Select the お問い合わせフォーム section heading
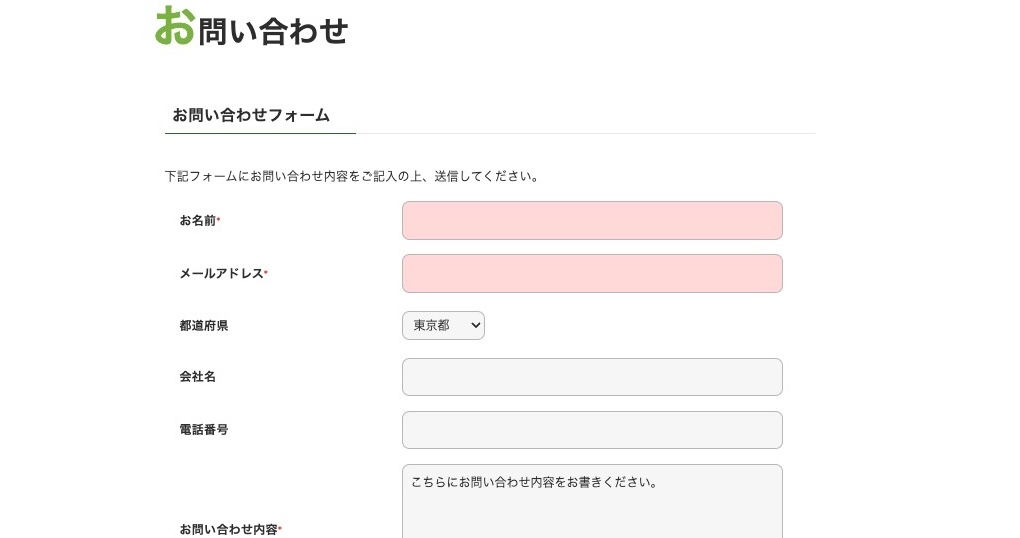Image resolution: width=1020 pixels, height=538 pixels. click(251, 115)
